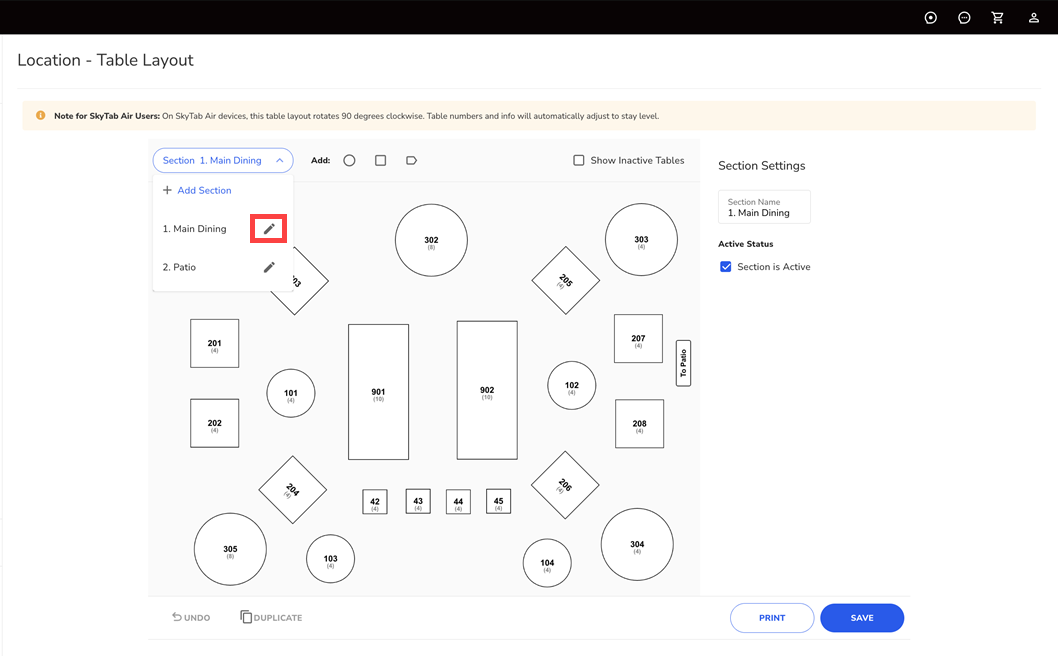The height and width of the screenshot is (656, 1058).
Task: Add a label tag shape
Action: point(411,160)
